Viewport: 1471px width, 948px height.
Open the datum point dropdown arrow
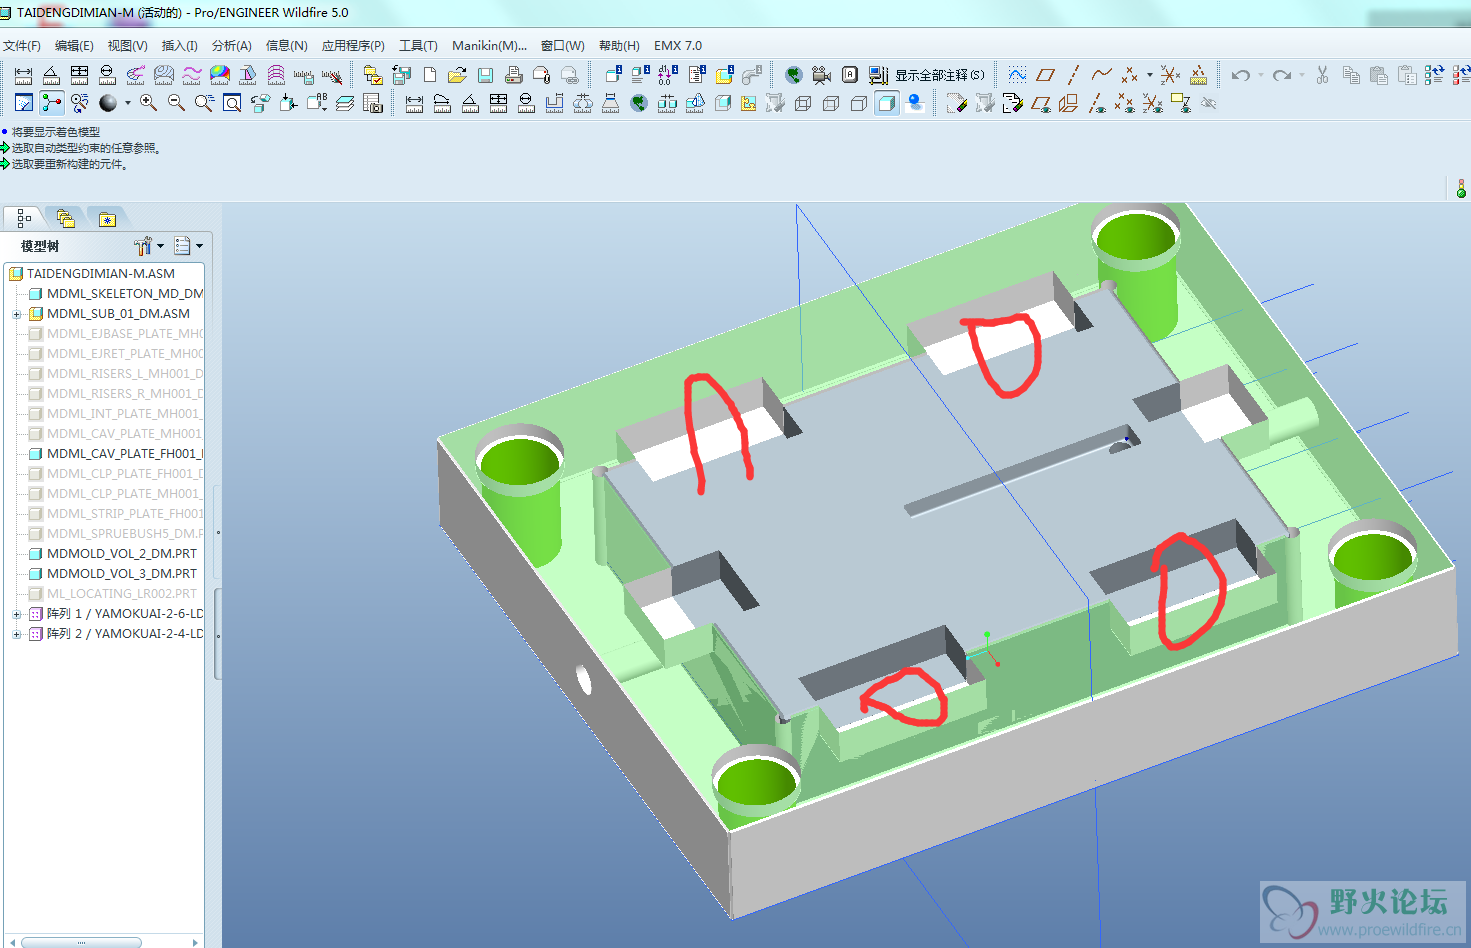1150,75
